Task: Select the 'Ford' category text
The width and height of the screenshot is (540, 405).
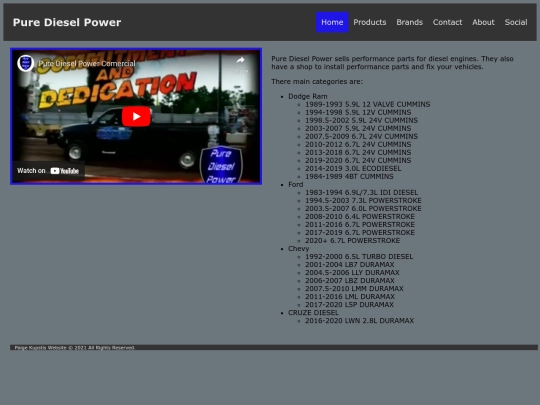Action: click(295, 185)
